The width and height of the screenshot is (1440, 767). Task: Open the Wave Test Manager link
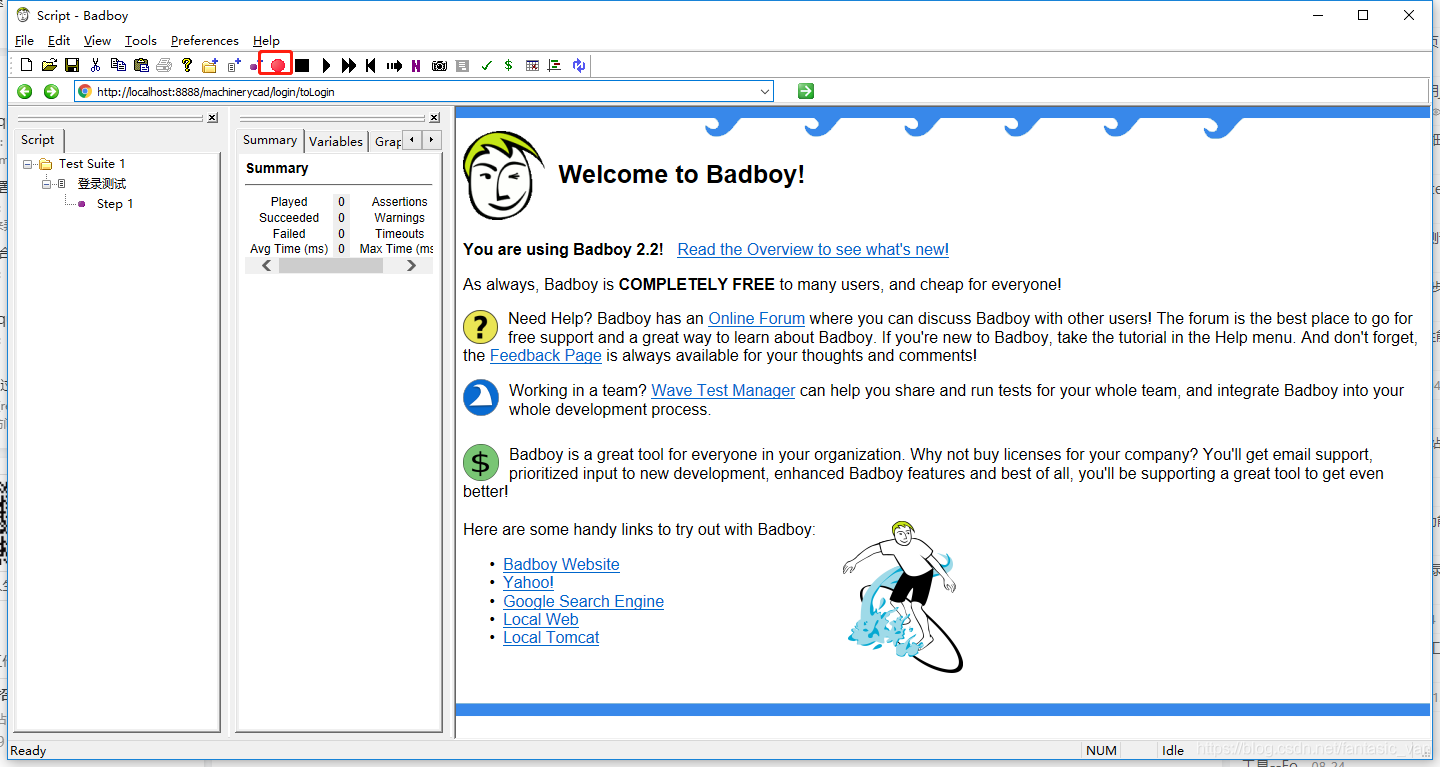pos(723,391)
